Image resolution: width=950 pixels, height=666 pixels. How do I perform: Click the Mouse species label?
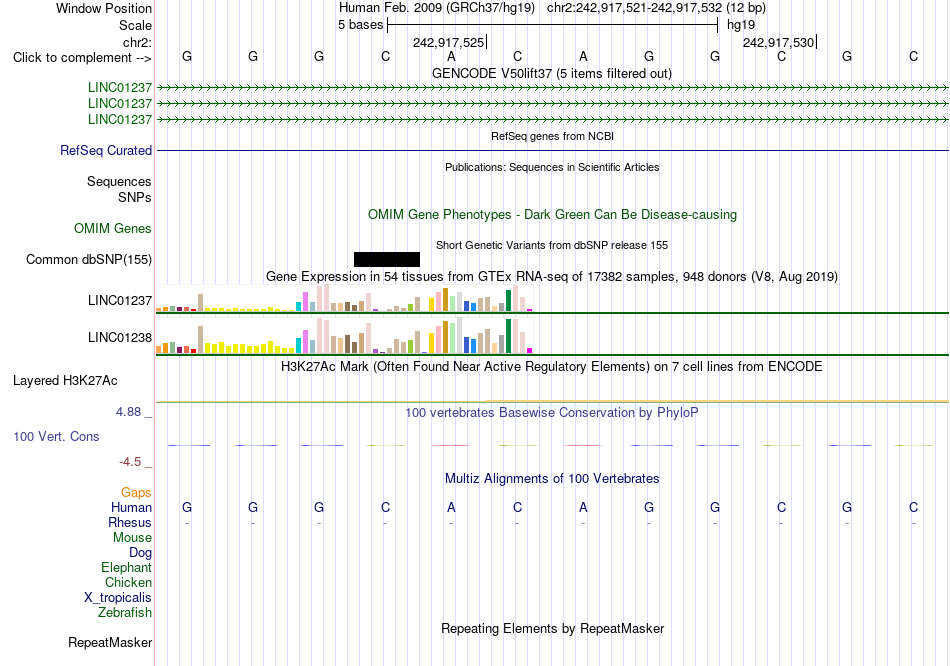point(133,538)
